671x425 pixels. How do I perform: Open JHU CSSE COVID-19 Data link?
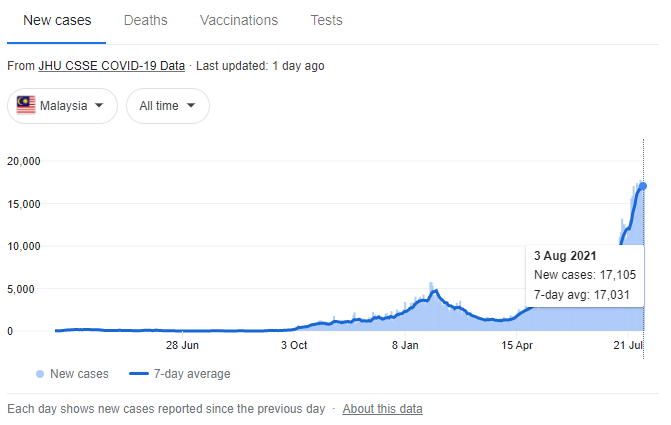coord(112,66)
